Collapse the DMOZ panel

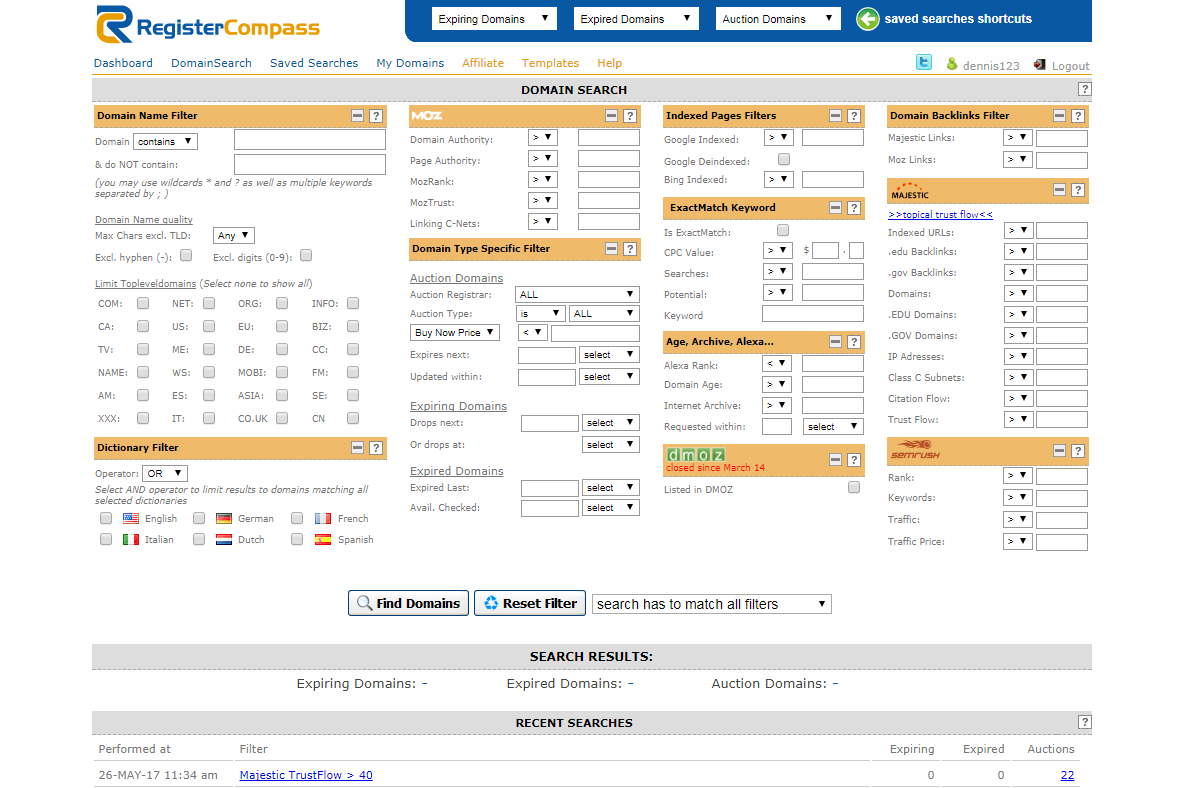[x=836, y=460]
